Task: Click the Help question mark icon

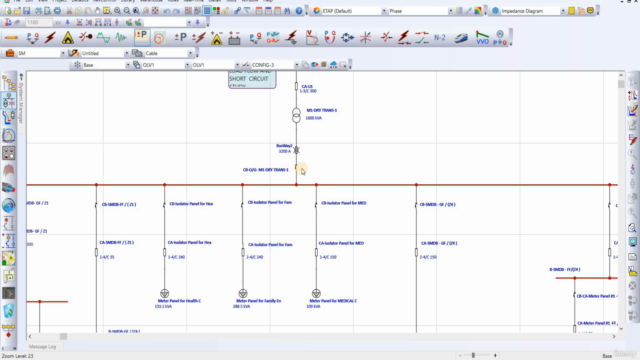Action: coord(299,11)
